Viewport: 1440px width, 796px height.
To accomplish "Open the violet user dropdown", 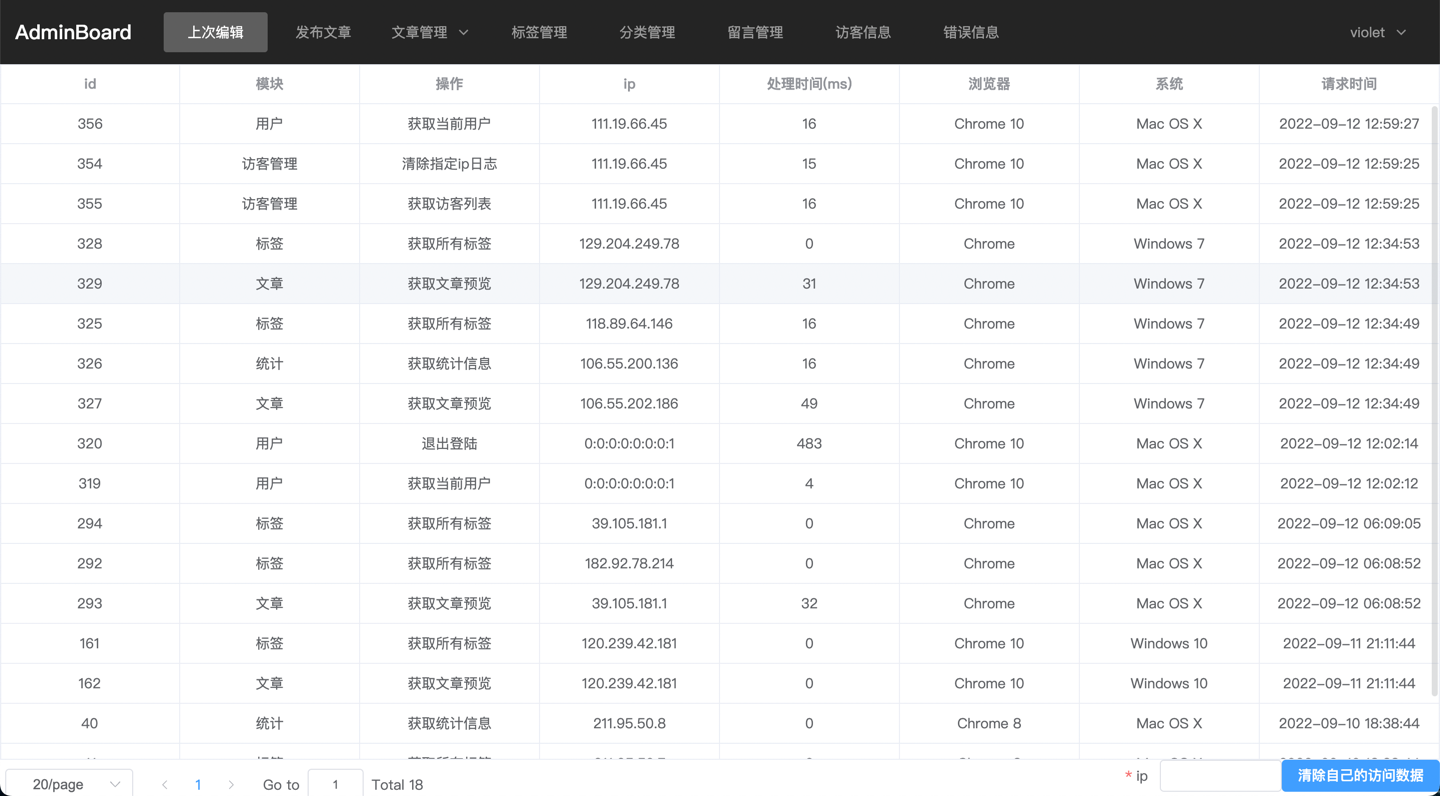I will click(x=1378, y=32).
